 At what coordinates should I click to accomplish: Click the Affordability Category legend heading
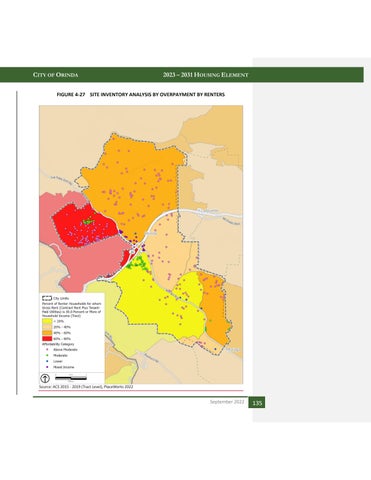[x=58, y=344]
